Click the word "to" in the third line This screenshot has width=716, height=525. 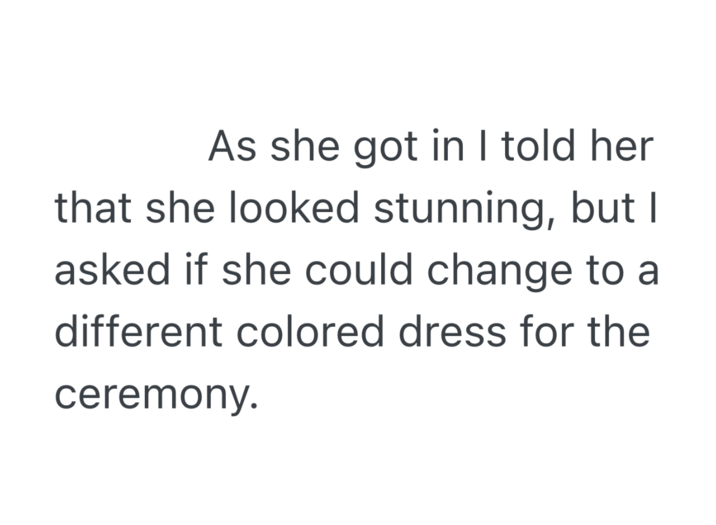pos(603,270)
